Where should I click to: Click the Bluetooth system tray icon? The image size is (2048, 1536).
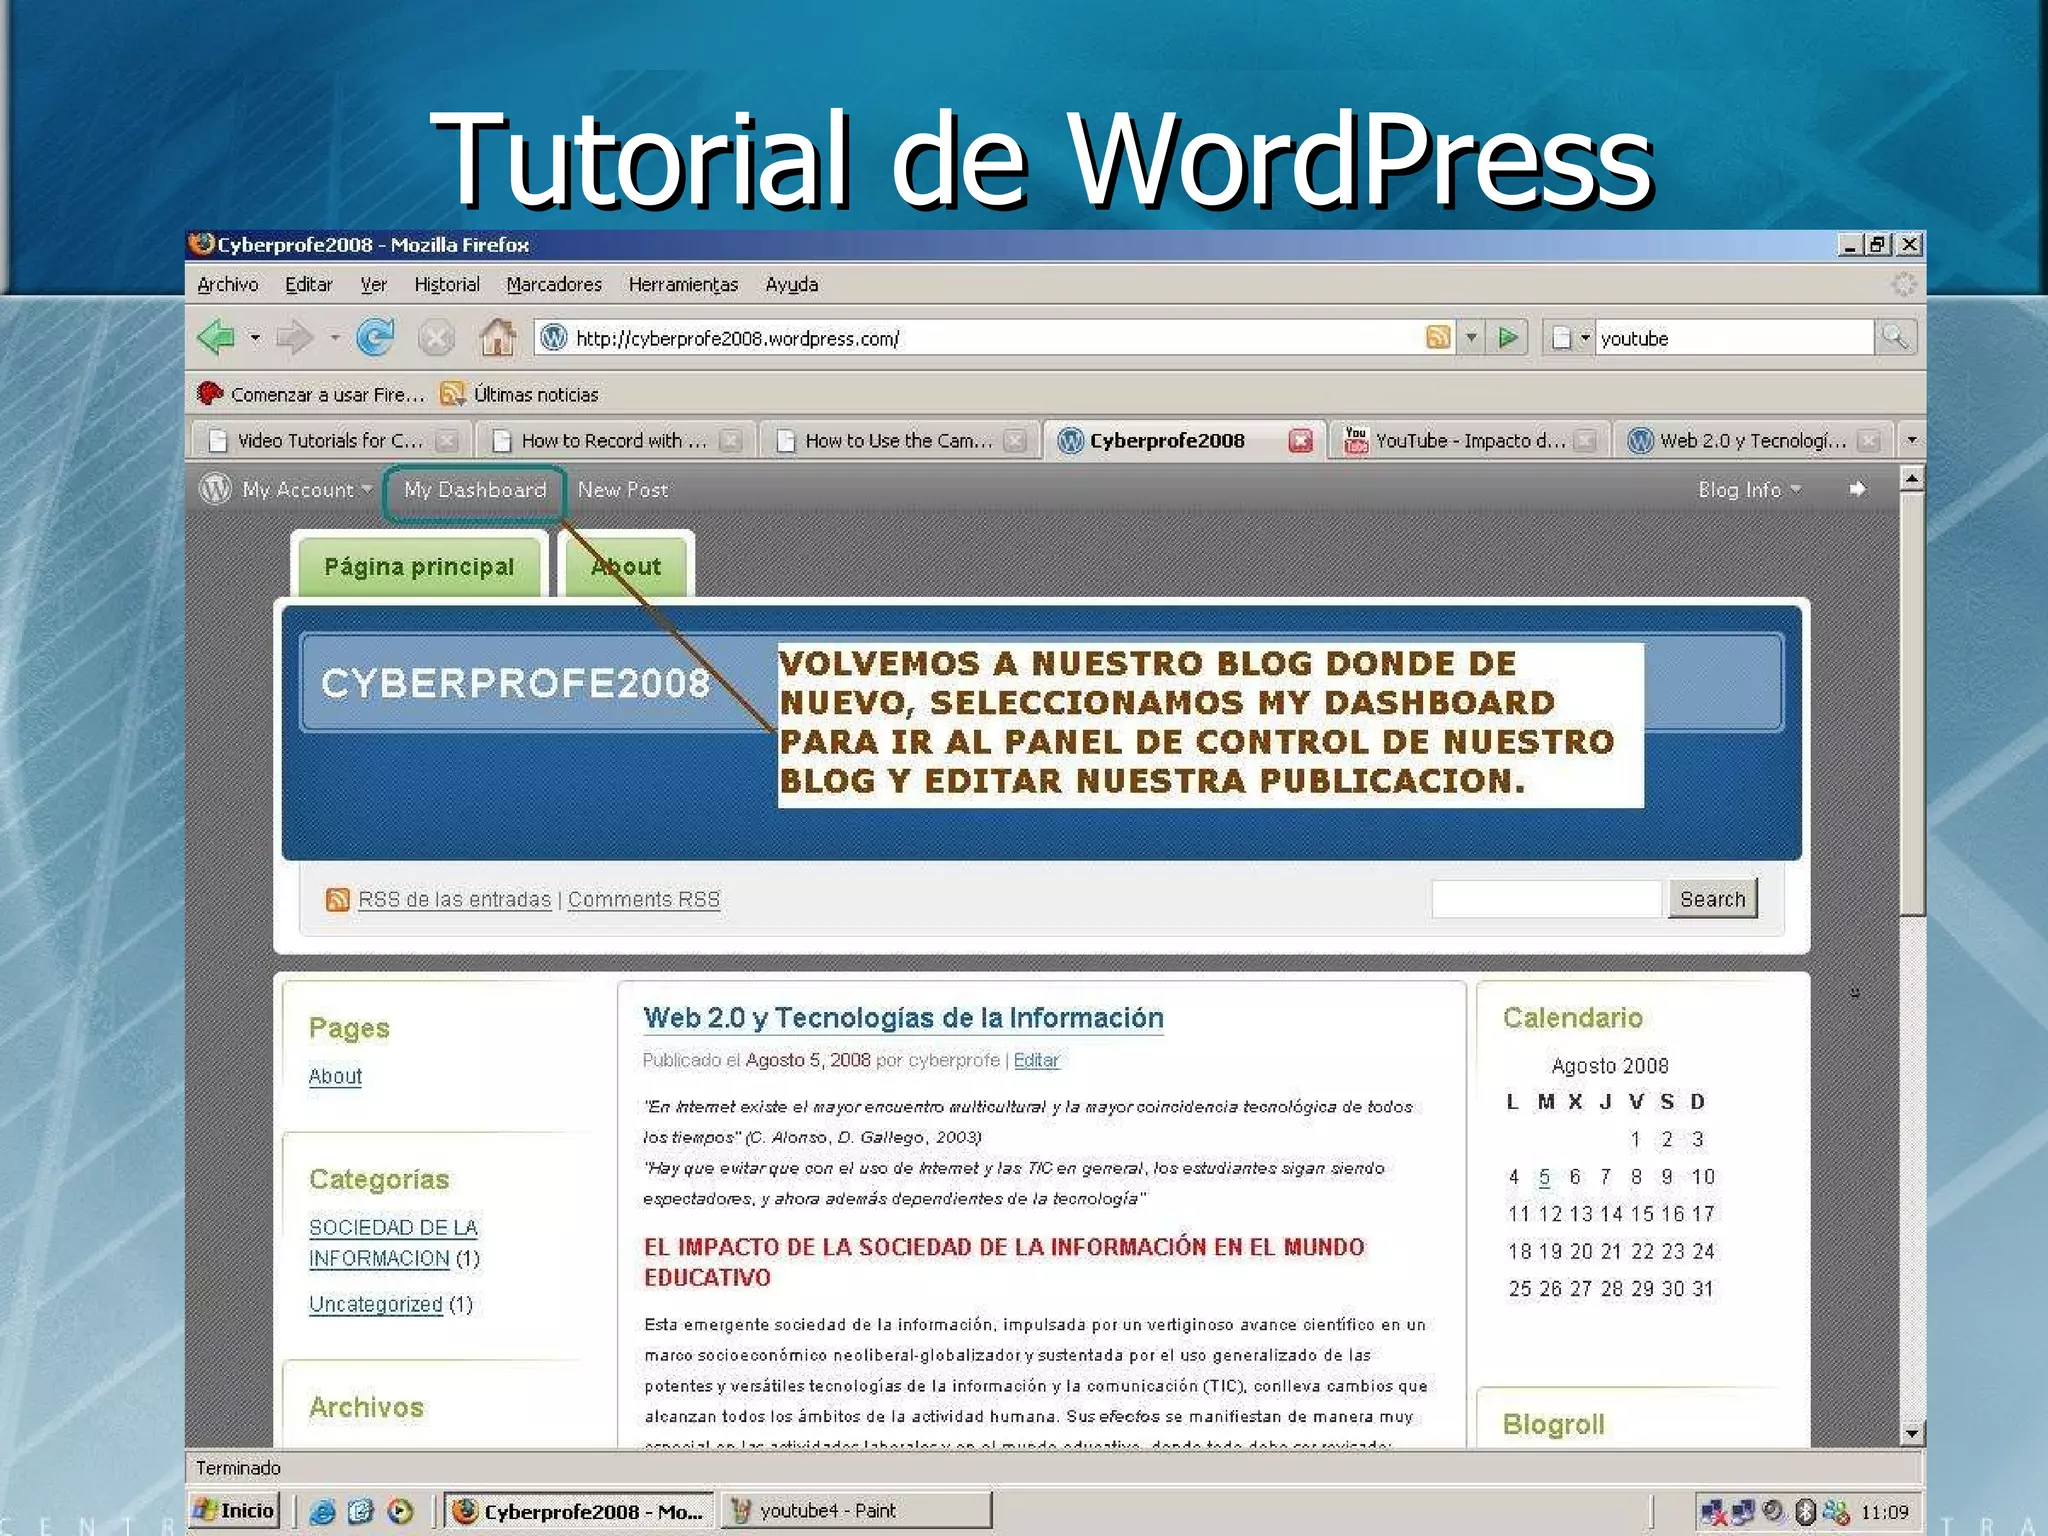point(1805,1512)
